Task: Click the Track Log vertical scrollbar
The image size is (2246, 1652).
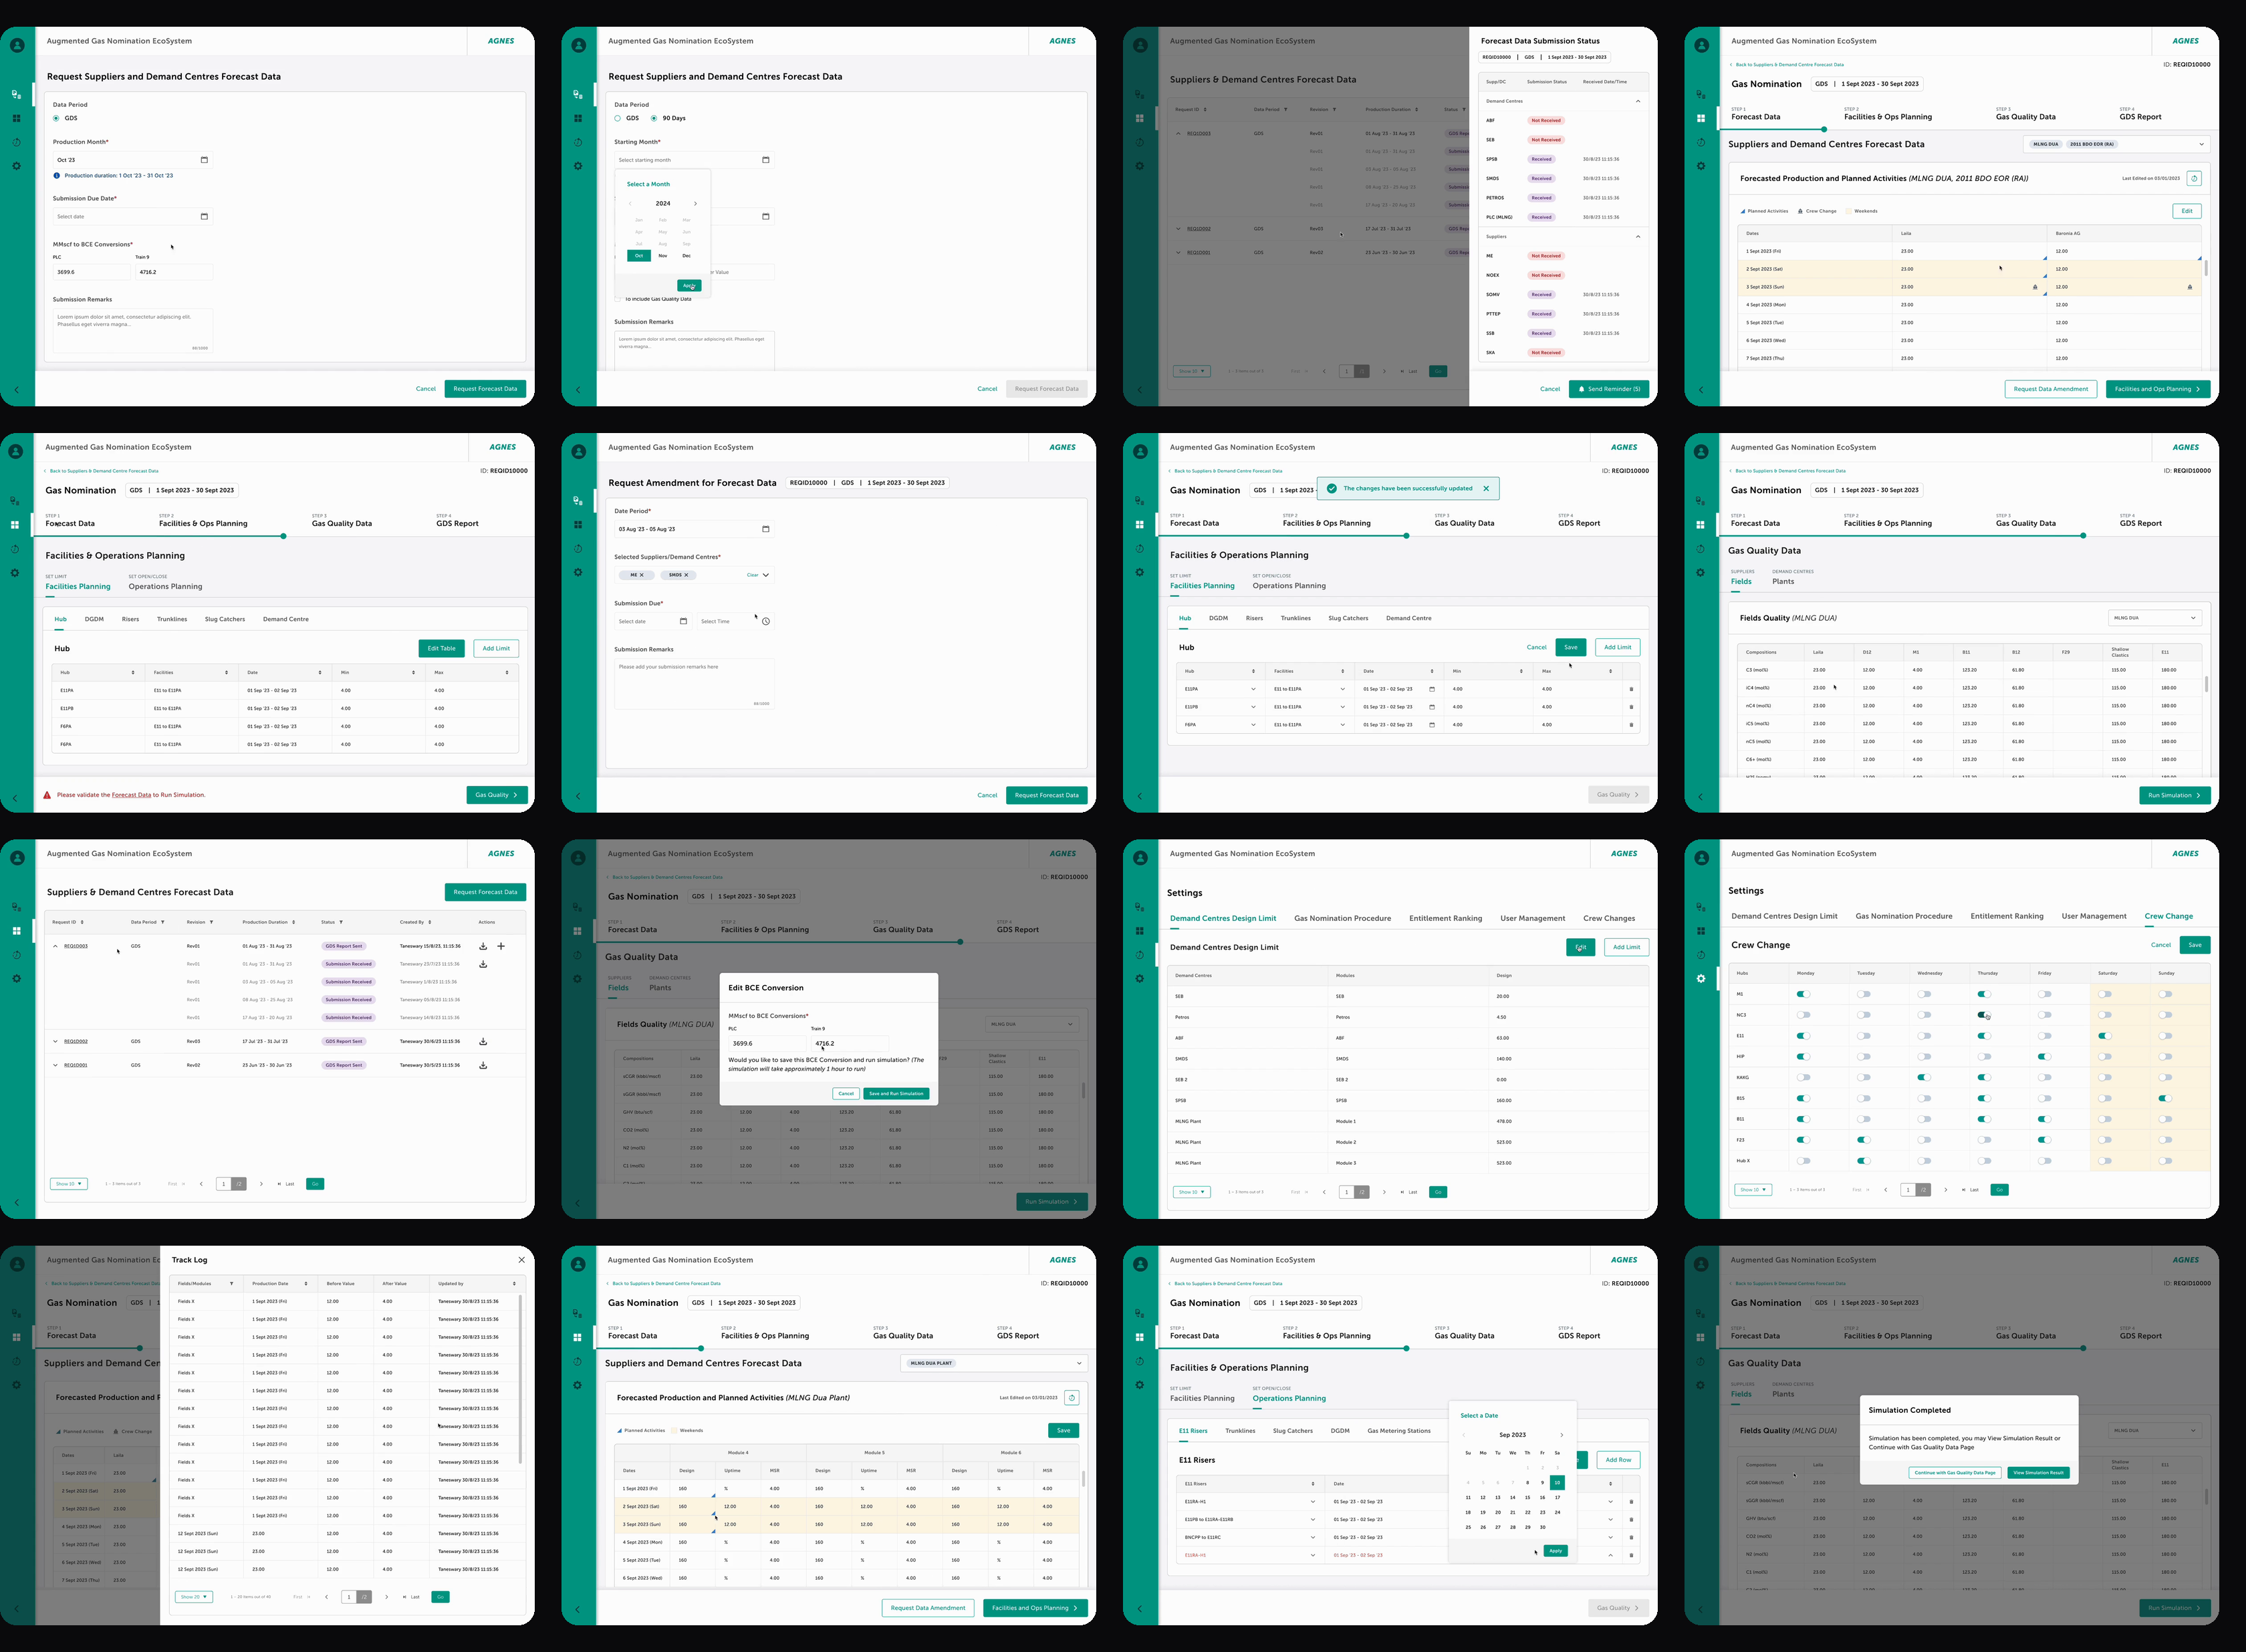Action: pyautogui.click(x=521, y=1380)
